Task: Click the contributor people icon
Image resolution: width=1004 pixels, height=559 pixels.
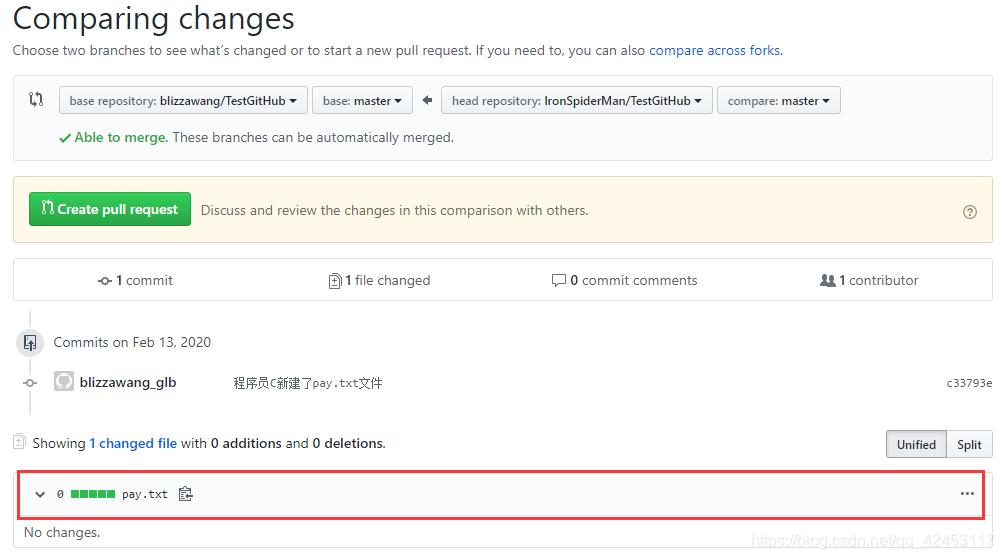Action: pos(827,281)
